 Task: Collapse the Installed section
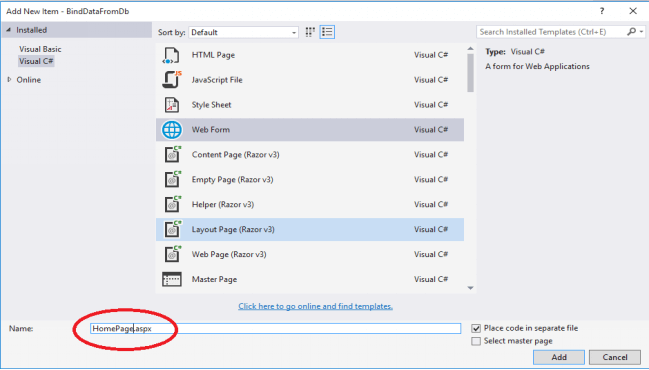(8, 30)
